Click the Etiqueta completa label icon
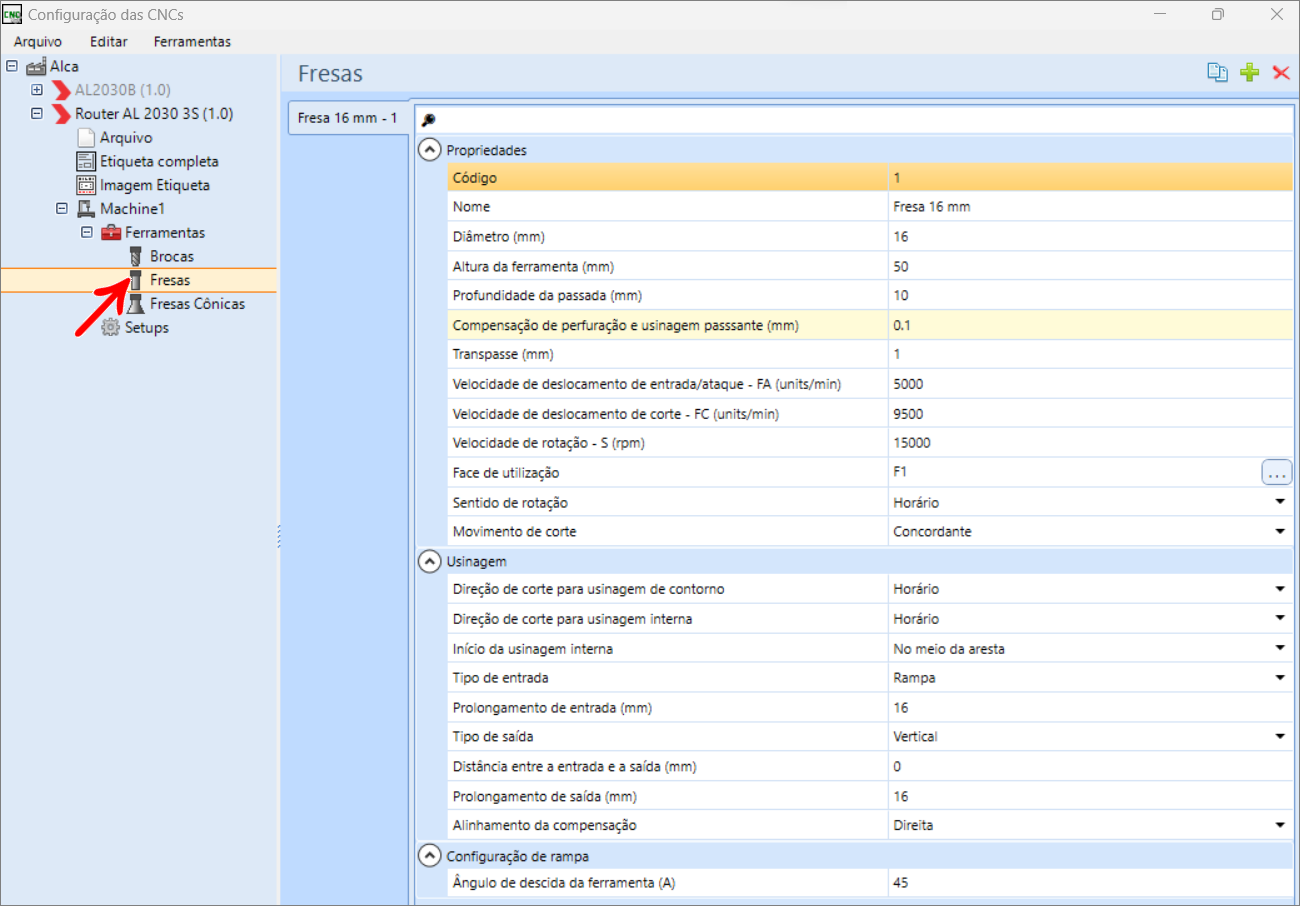 [86, 161]
